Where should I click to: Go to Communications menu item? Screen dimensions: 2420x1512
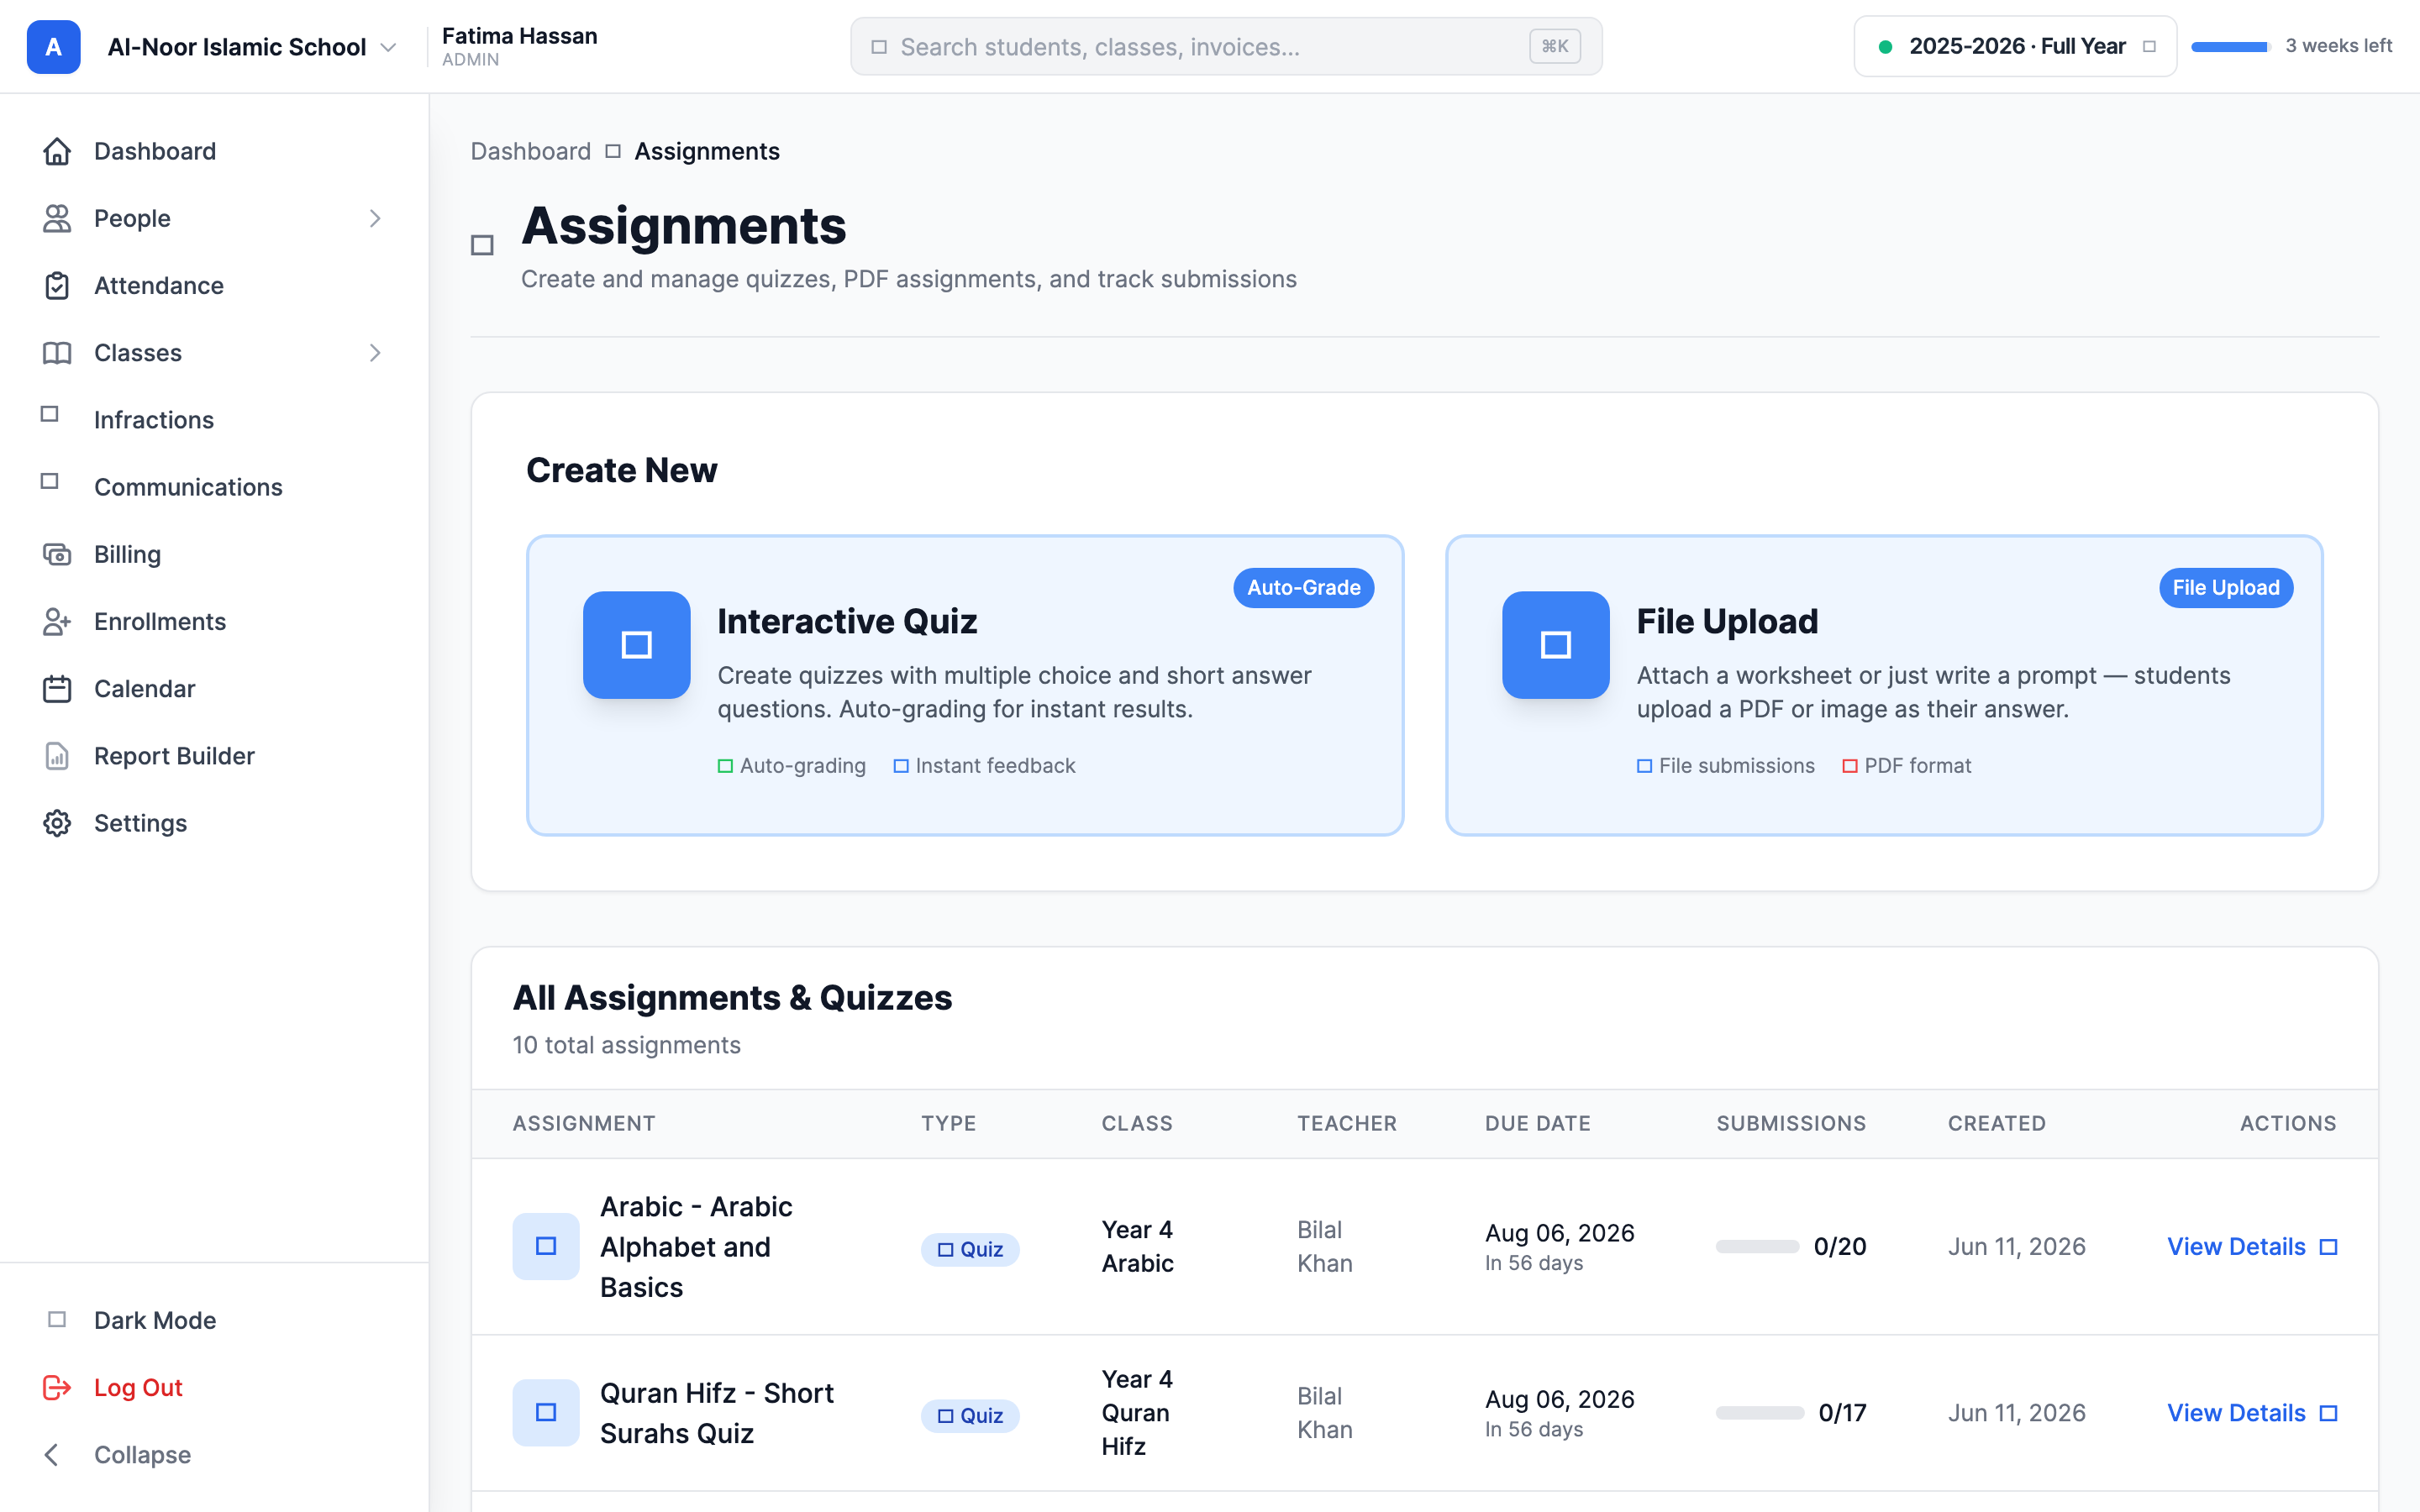pos(214,486)
